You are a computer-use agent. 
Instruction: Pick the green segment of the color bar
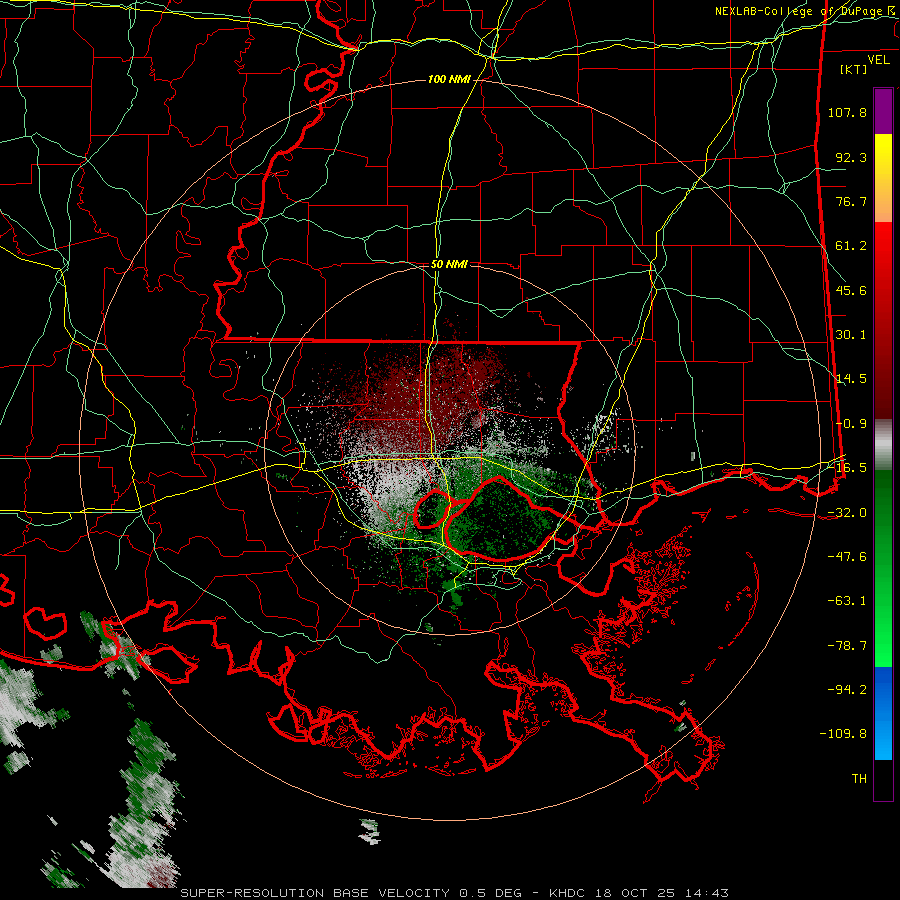click(883, 568)
